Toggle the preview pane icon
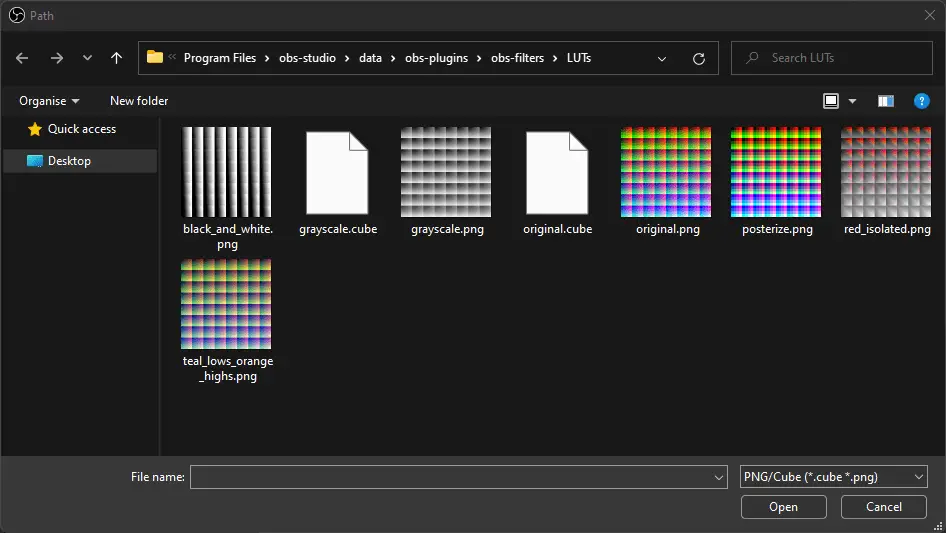The image size is (946, 533). (886, 101)
